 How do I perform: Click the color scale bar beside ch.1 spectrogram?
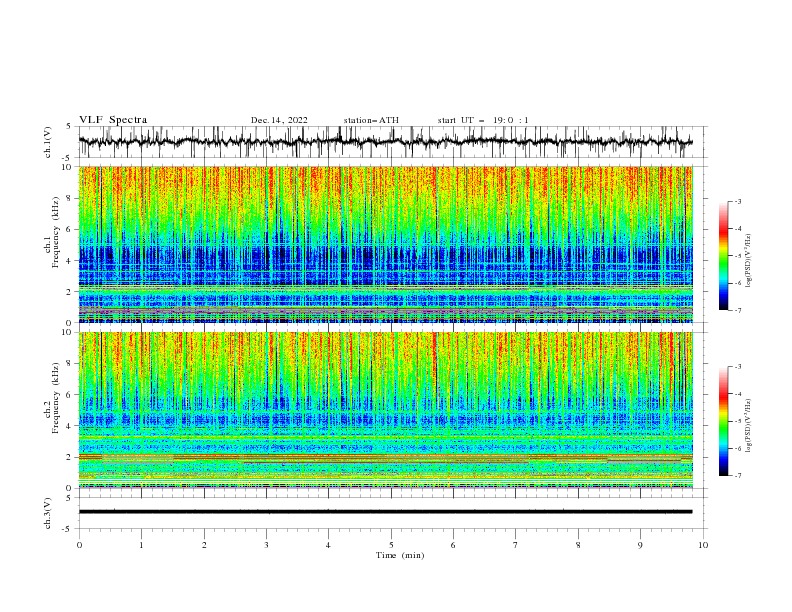[x=724, y=256]
